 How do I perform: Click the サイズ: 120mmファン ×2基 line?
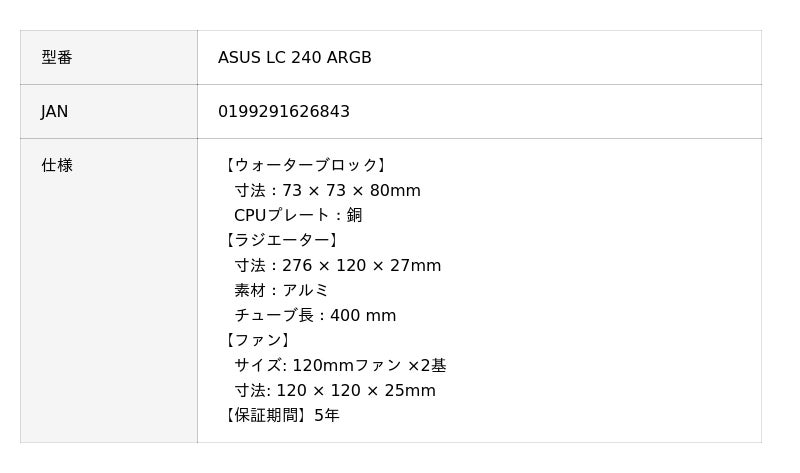pos(340,365)
